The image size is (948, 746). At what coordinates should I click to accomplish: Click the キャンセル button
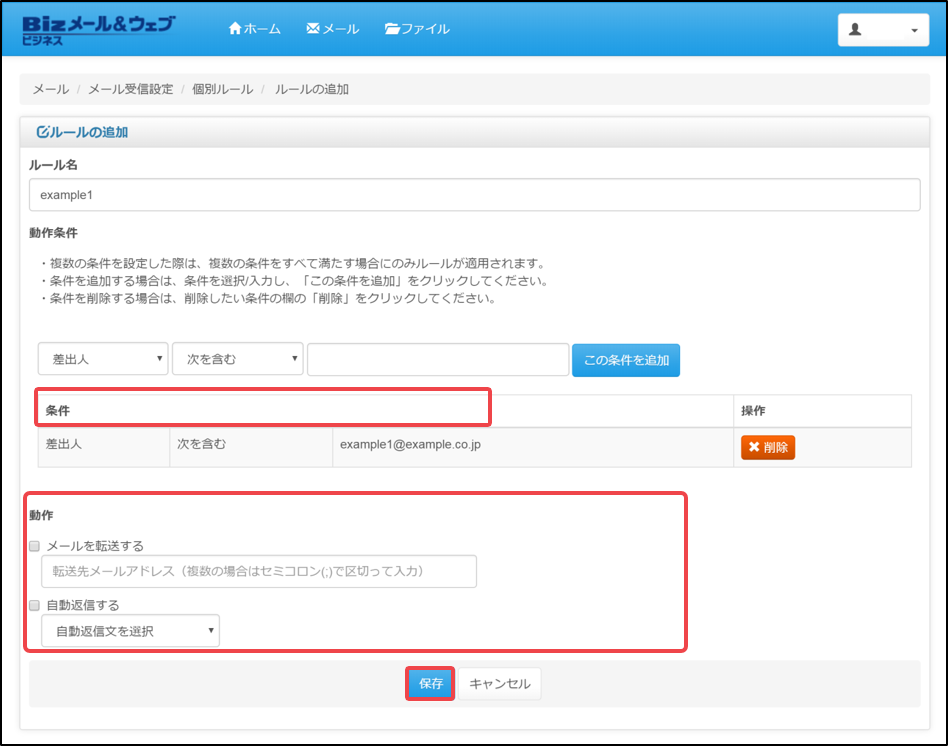[x=500, y=684]
